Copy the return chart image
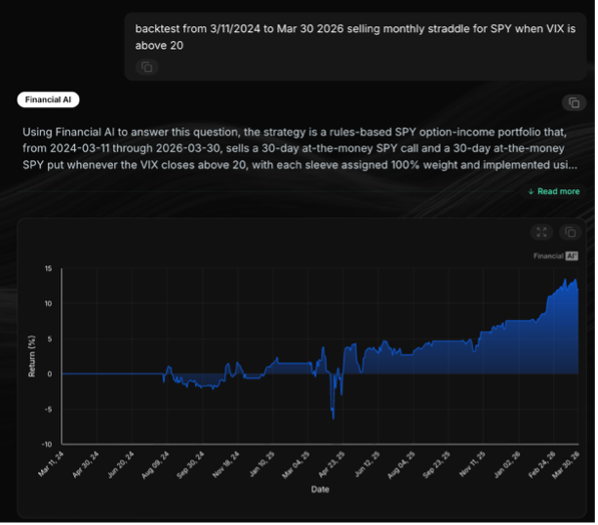Screen dimensions: 598x525 570,232
